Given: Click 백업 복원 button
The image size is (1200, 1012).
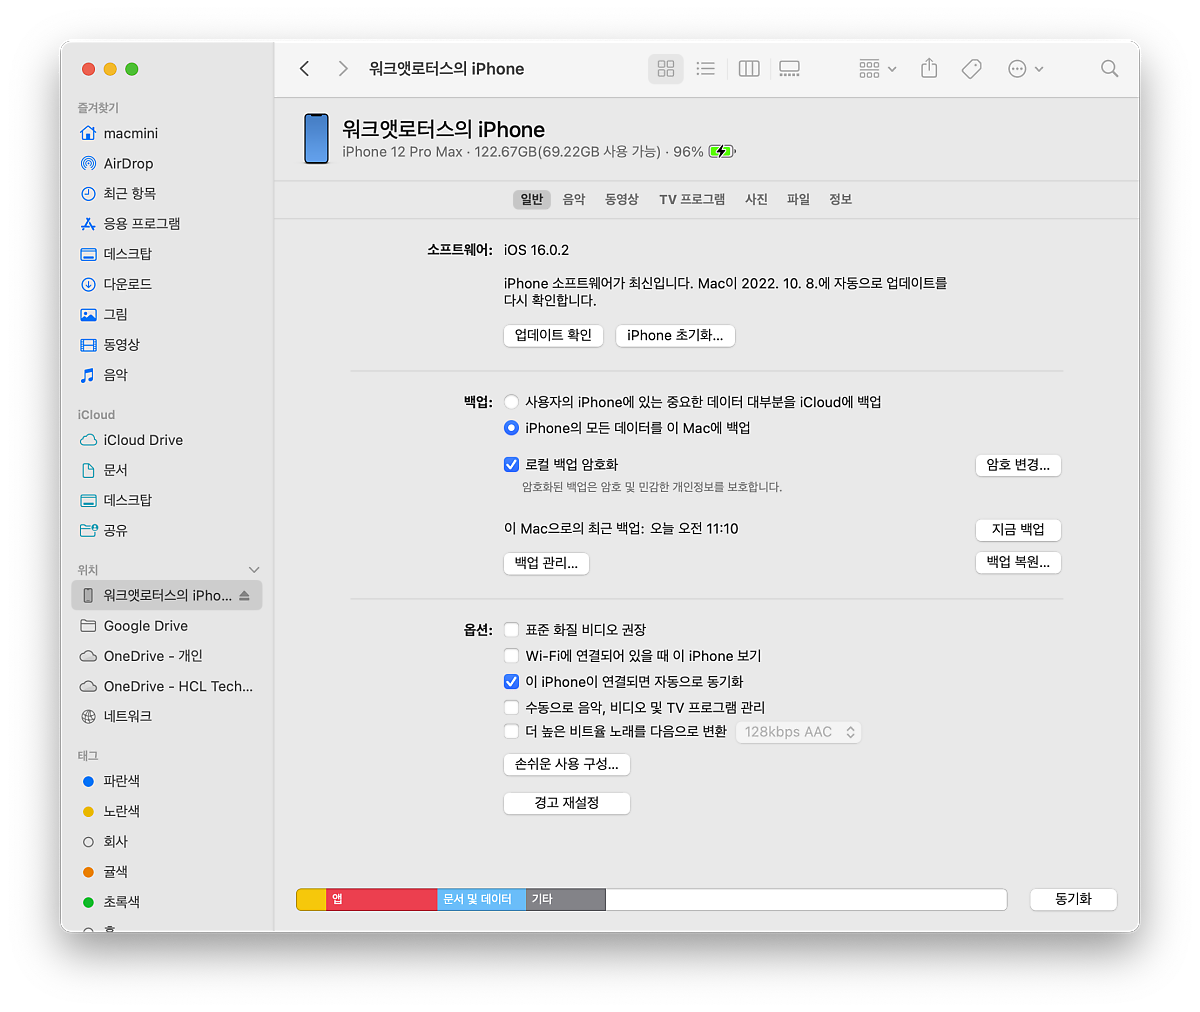Looking at the screenshot, I should tap(1018, 563).
